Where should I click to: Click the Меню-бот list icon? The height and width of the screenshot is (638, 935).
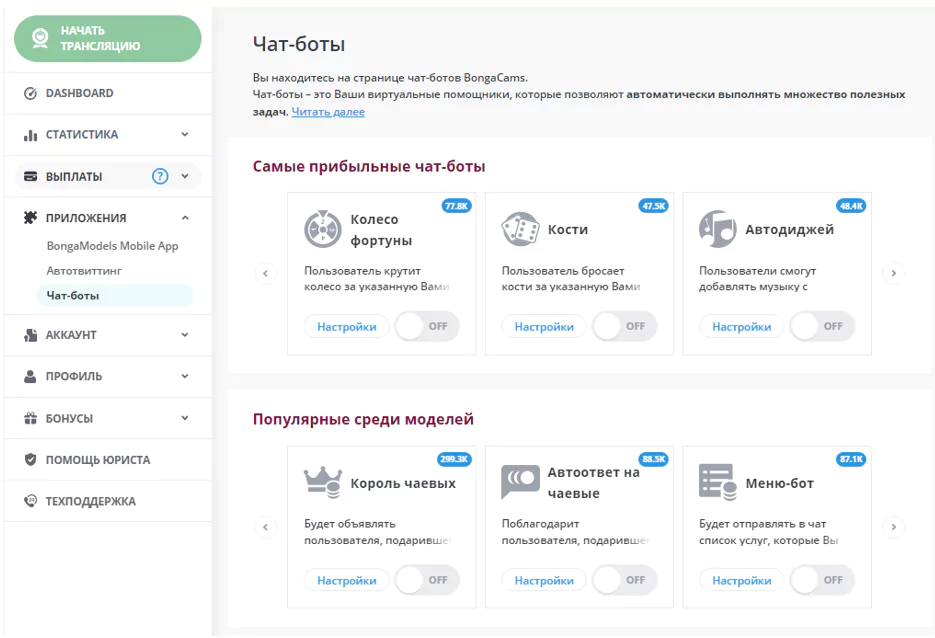[717, 482]
